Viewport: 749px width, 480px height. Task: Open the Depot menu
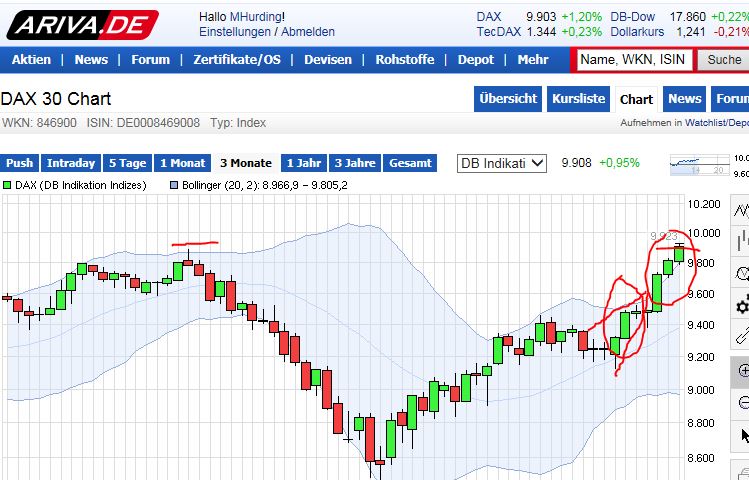tap(476, 60)
